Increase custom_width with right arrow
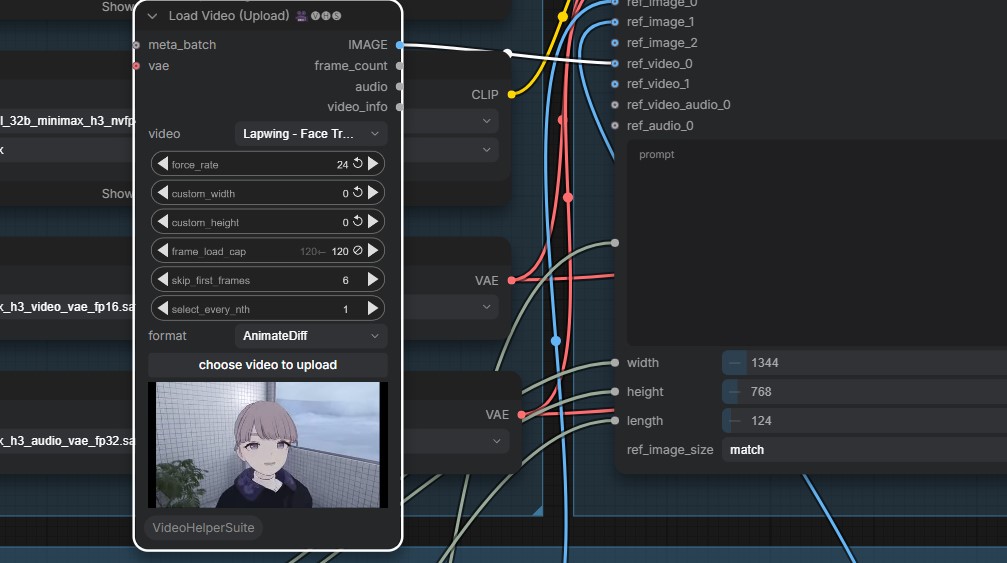The image size is (1007, 563). (x=373, y=193)
